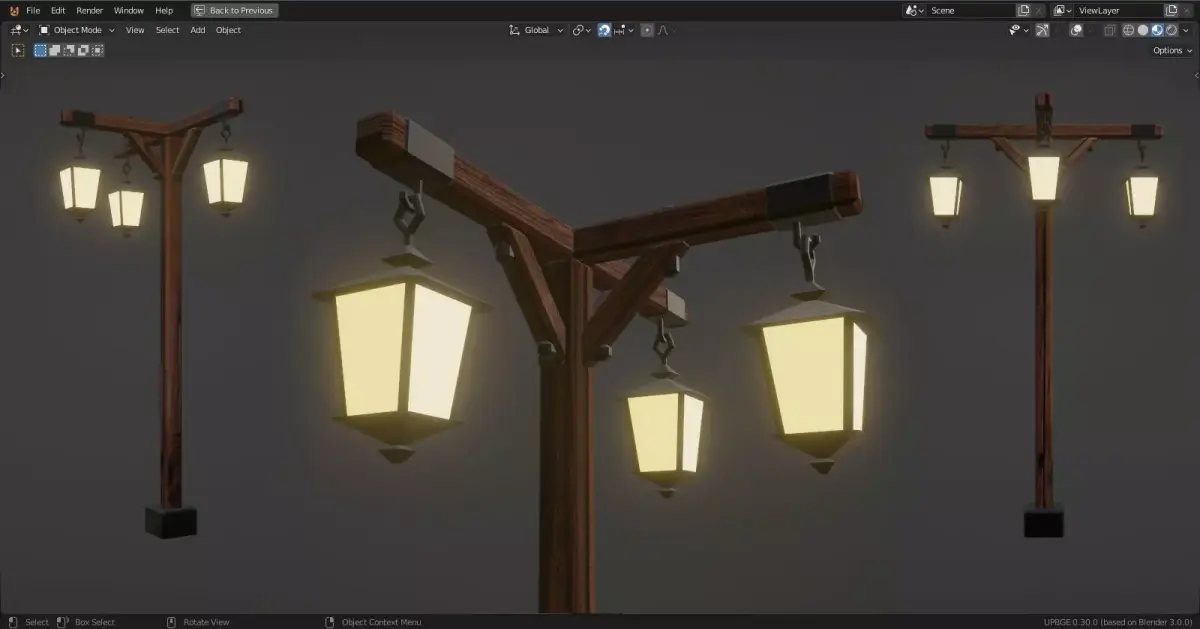Switch to material preview shading
1200x629 pixels.
click(1157, 30)
